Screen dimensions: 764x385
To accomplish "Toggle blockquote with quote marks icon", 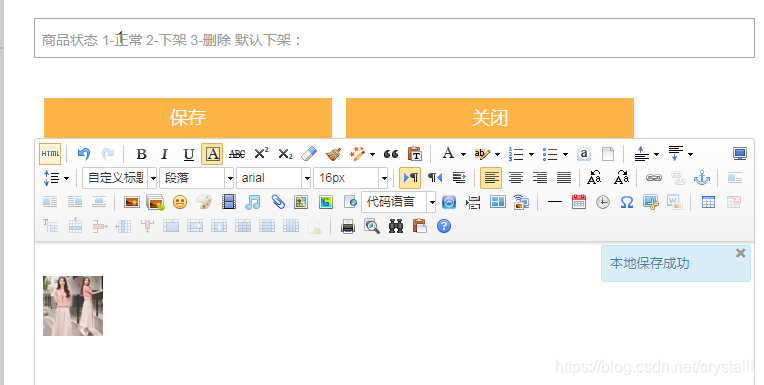I will coord(391,154).
